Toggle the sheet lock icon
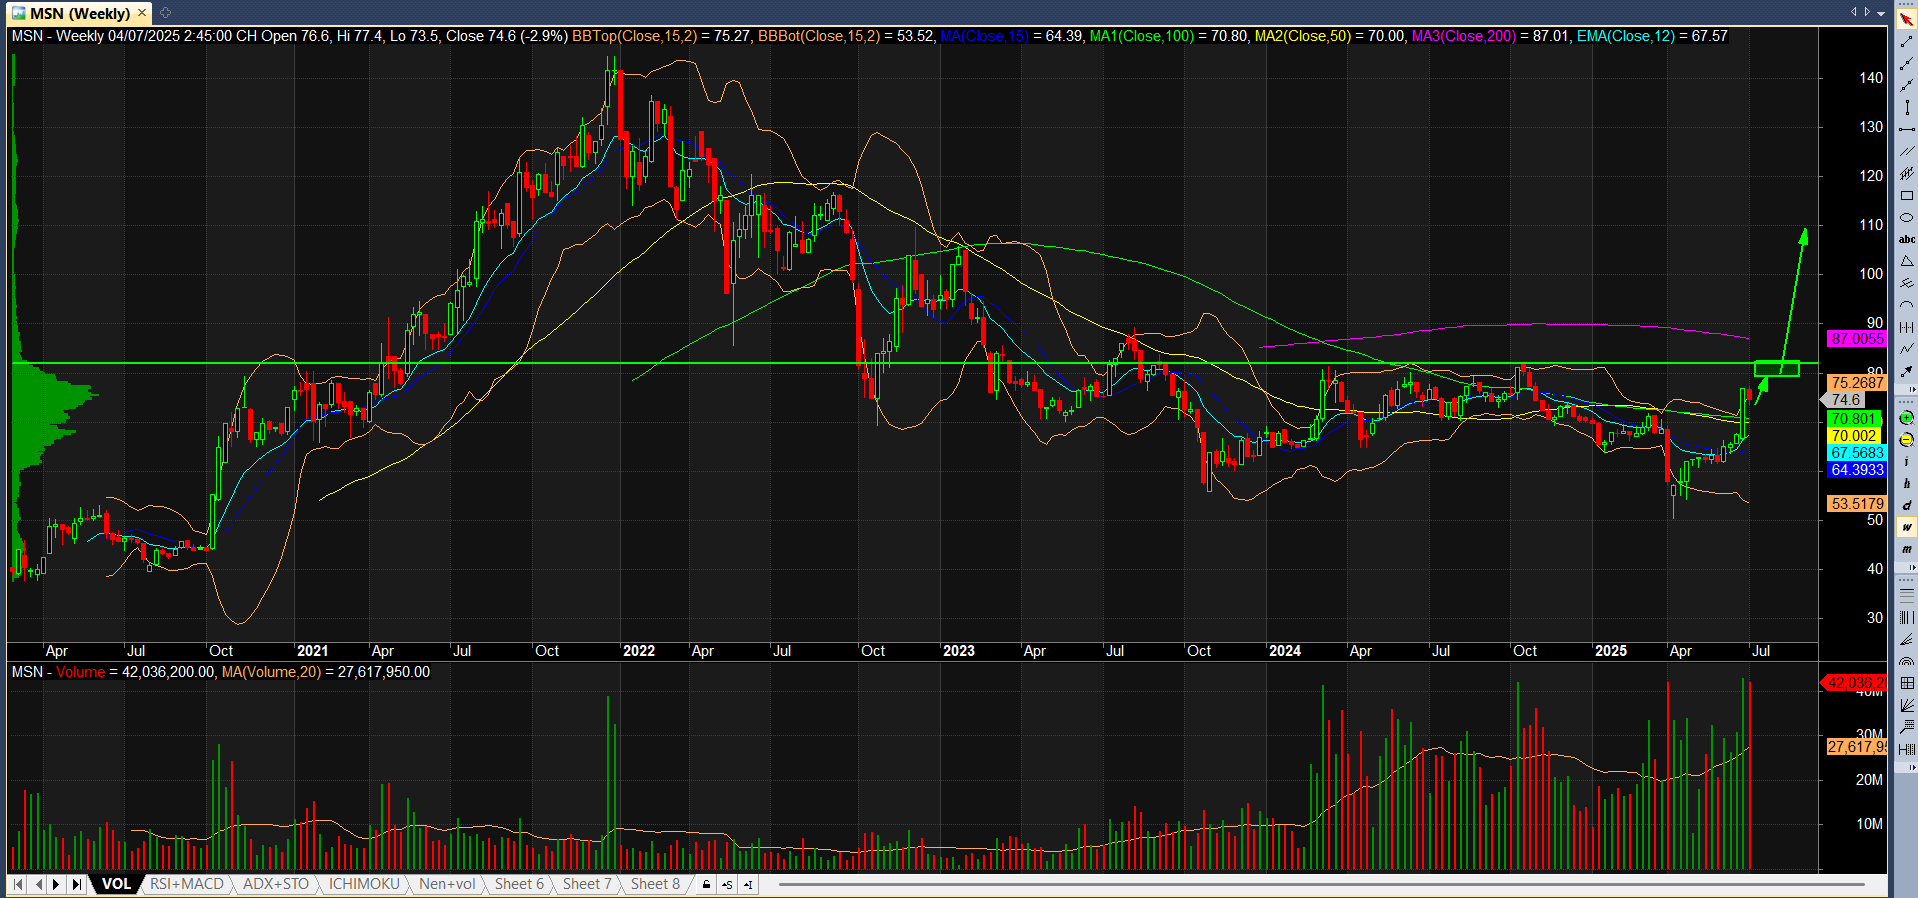 [x=706, y=884]
